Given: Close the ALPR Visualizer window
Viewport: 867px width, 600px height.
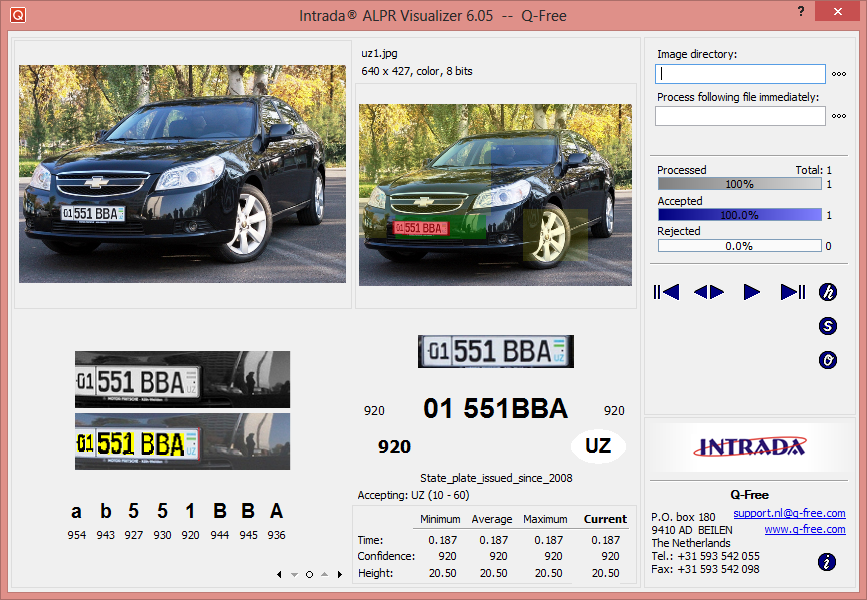Looking at the screenshot, I should [x=838, y=12].
